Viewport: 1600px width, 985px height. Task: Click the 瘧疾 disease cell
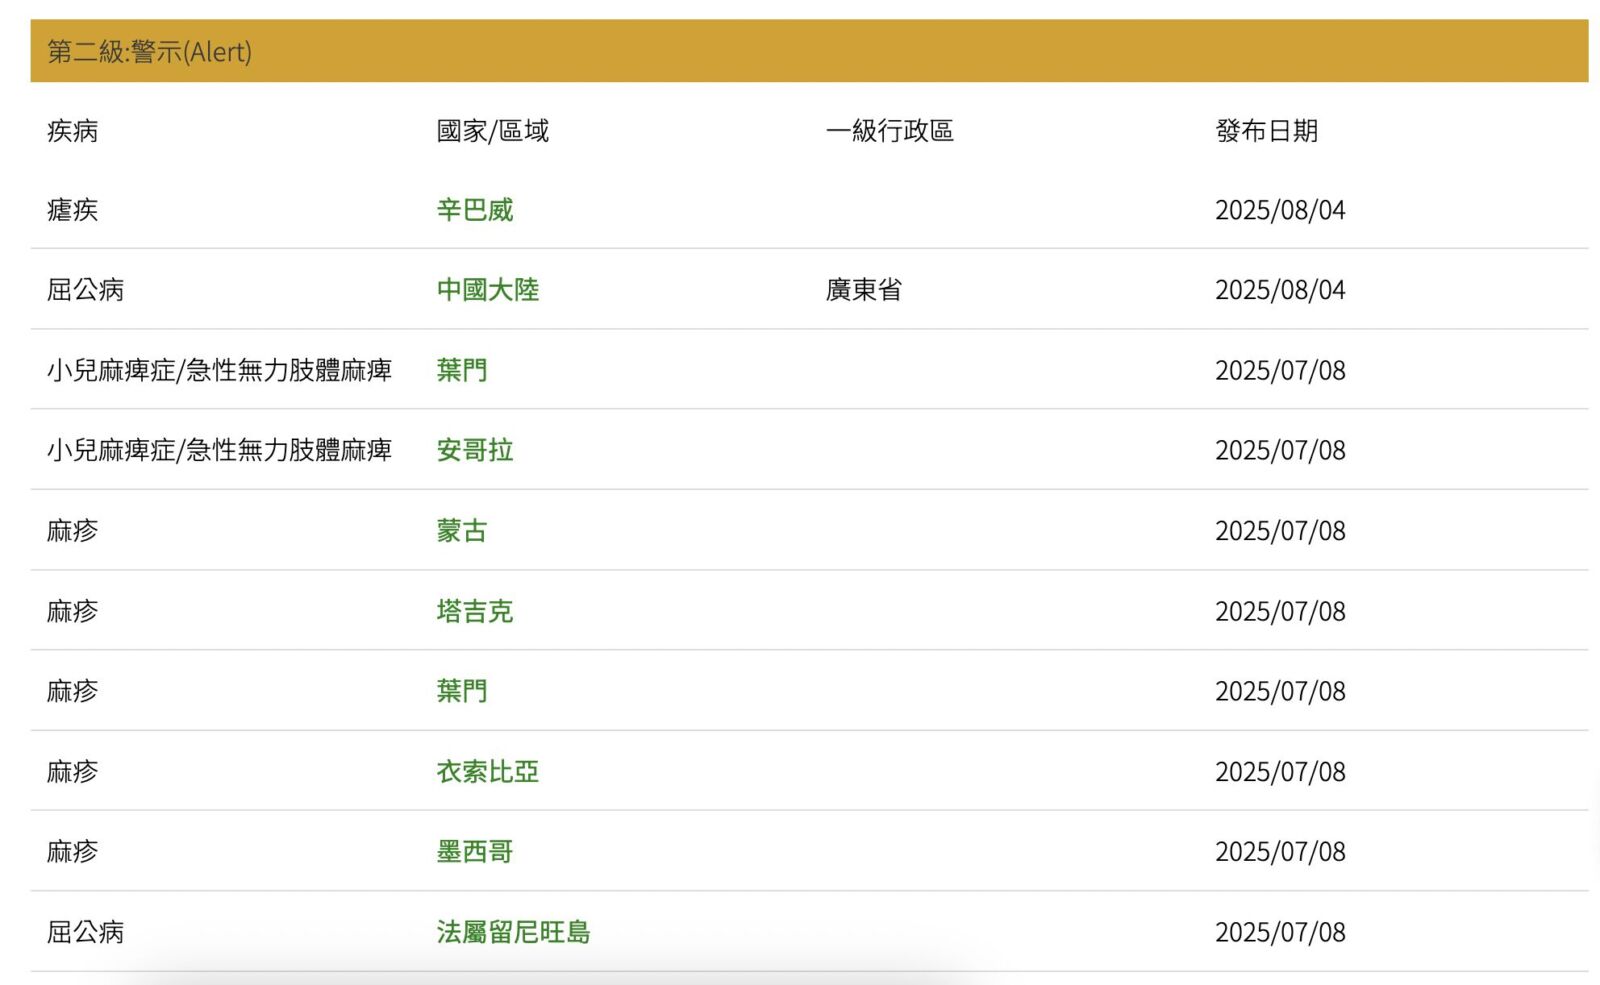(73, 210)
